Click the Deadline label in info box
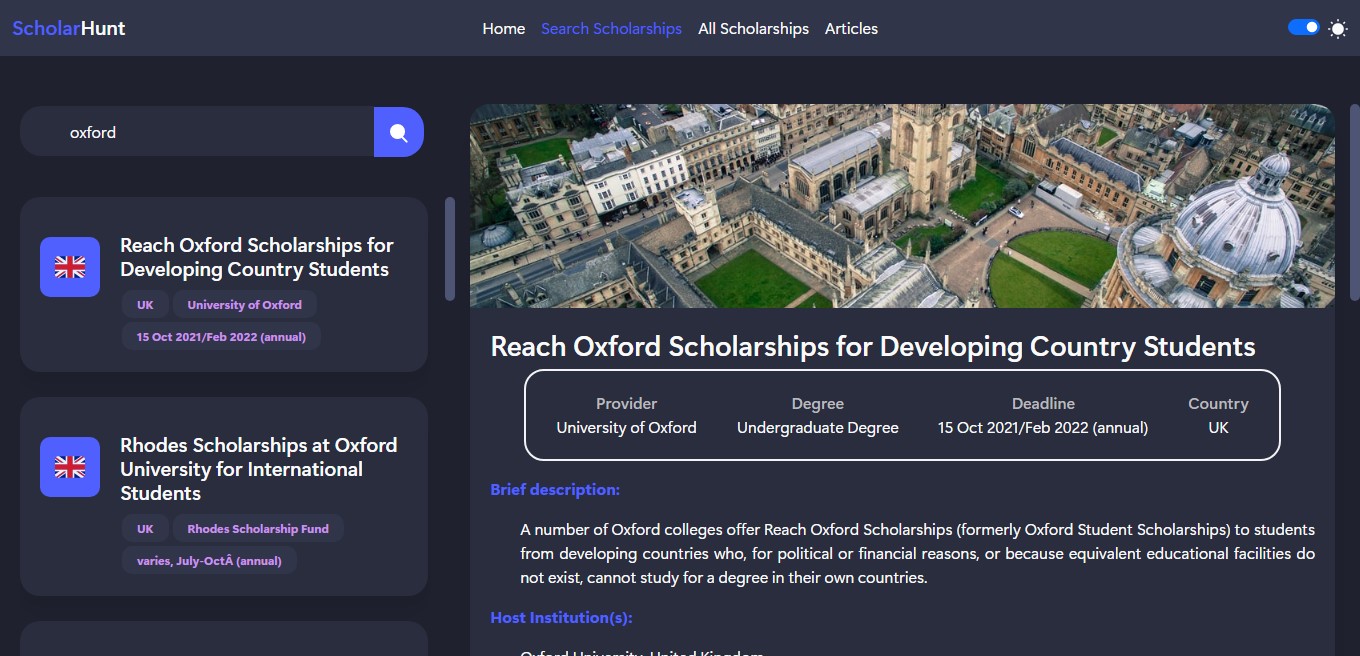 pyautogui.click(x=1043, y=404)
